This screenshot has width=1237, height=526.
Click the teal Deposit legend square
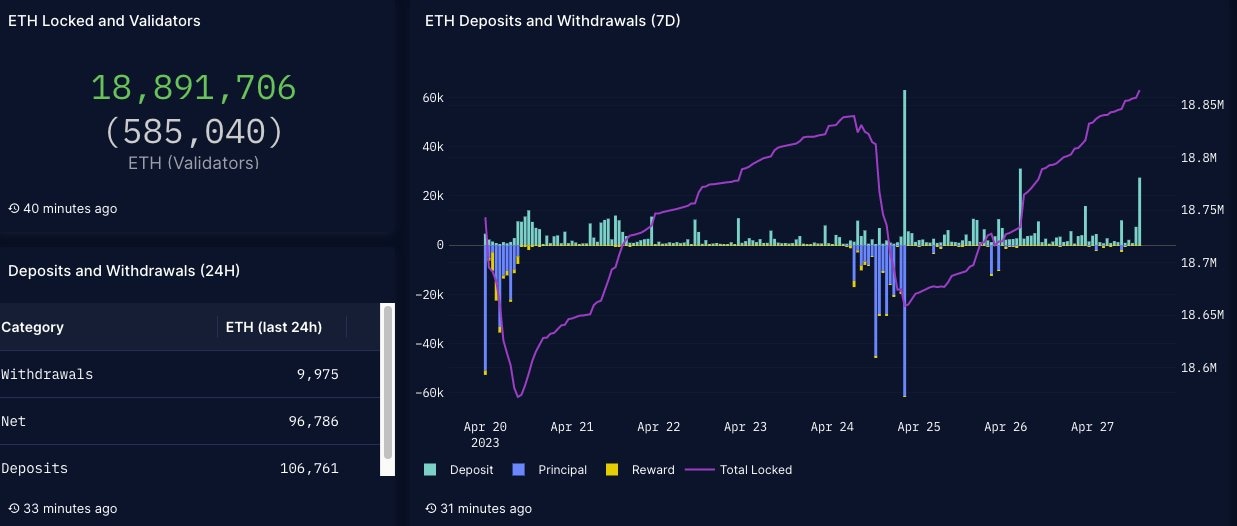point(430,470)
